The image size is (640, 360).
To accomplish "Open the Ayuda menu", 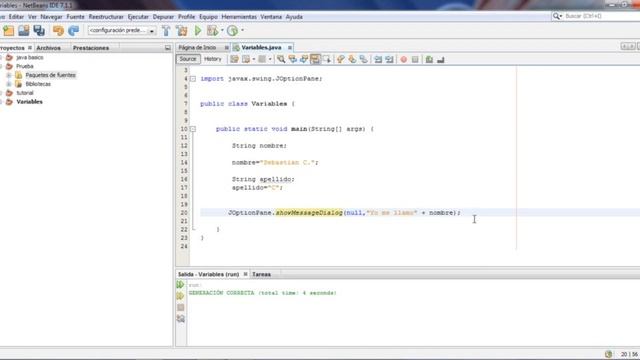I will pos(294,17).
